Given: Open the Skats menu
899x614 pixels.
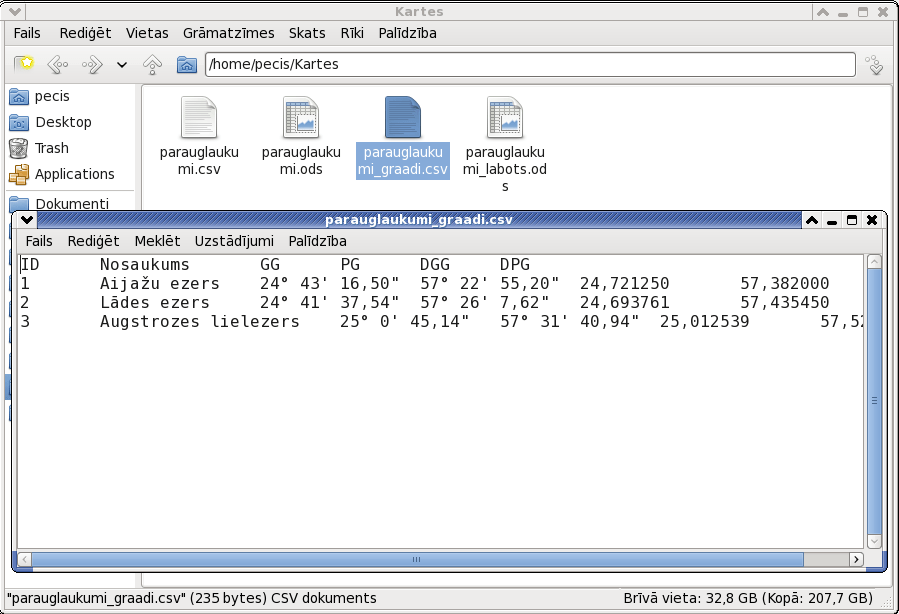Looking at the screenshot, I should [307, 33].
